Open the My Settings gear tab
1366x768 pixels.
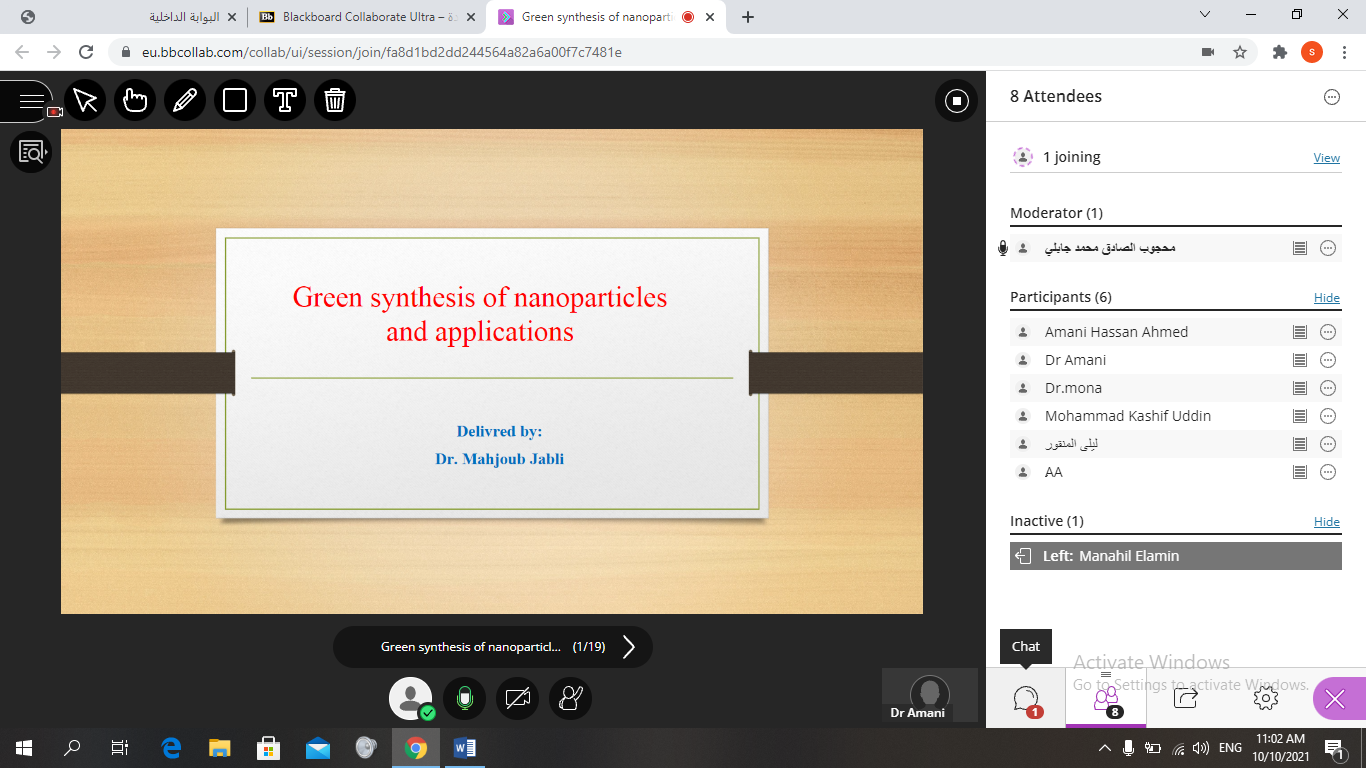point(1266,698)
